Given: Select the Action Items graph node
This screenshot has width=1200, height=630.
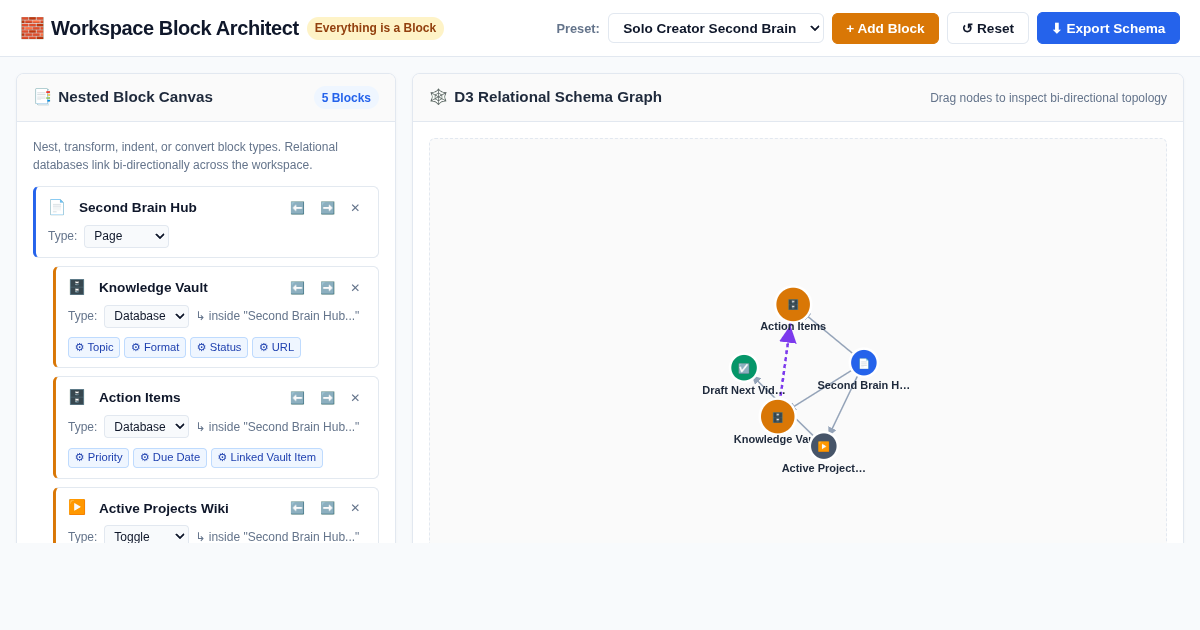Looking at the screenshot, I should [x=793, y=305].
